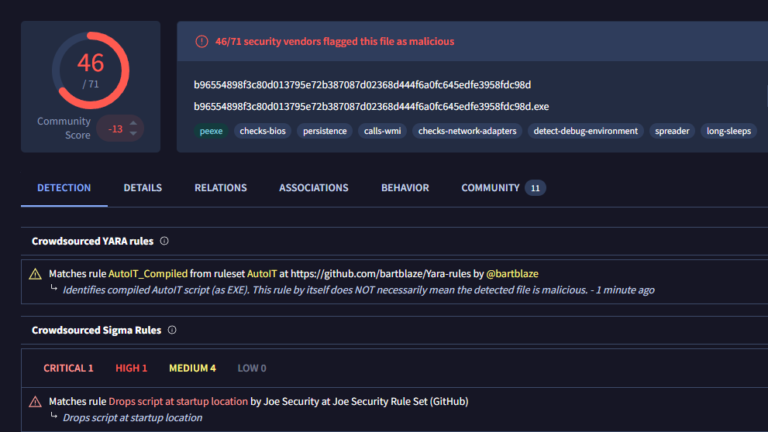
Task: Click the peexe file type tag
Action: pos(211,131)
